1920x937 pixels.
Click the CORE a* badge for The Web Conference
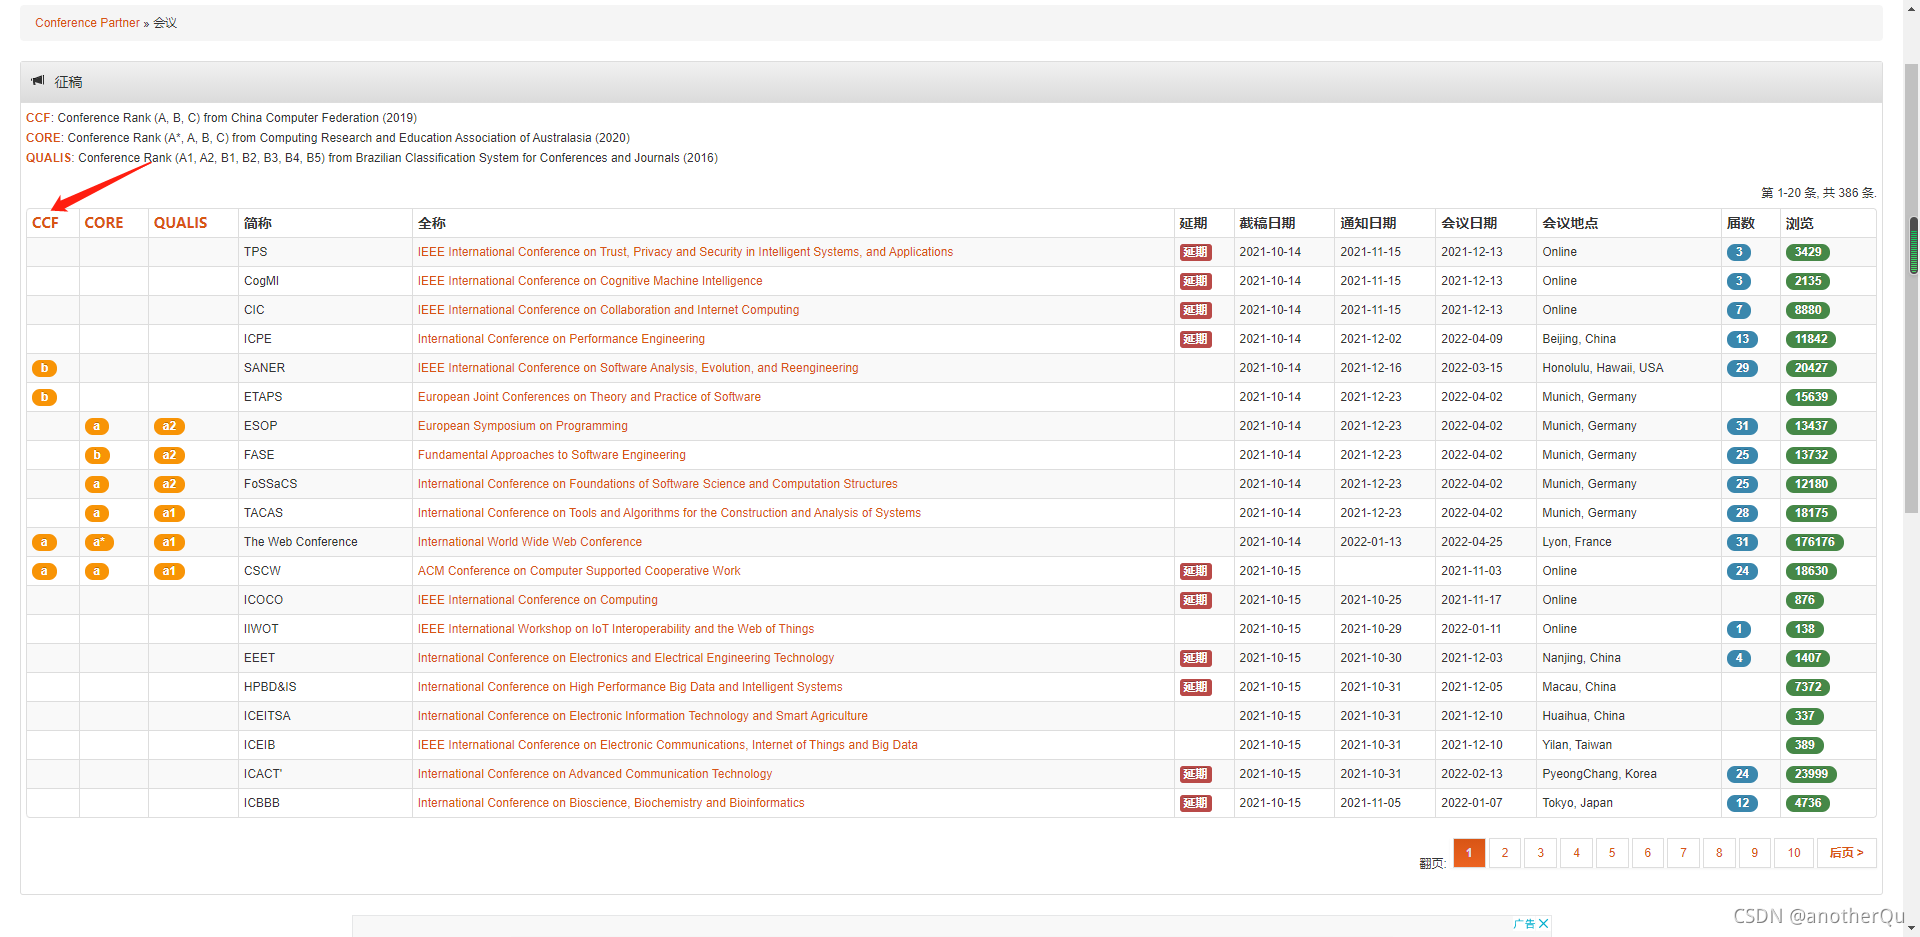coord(99,542)
